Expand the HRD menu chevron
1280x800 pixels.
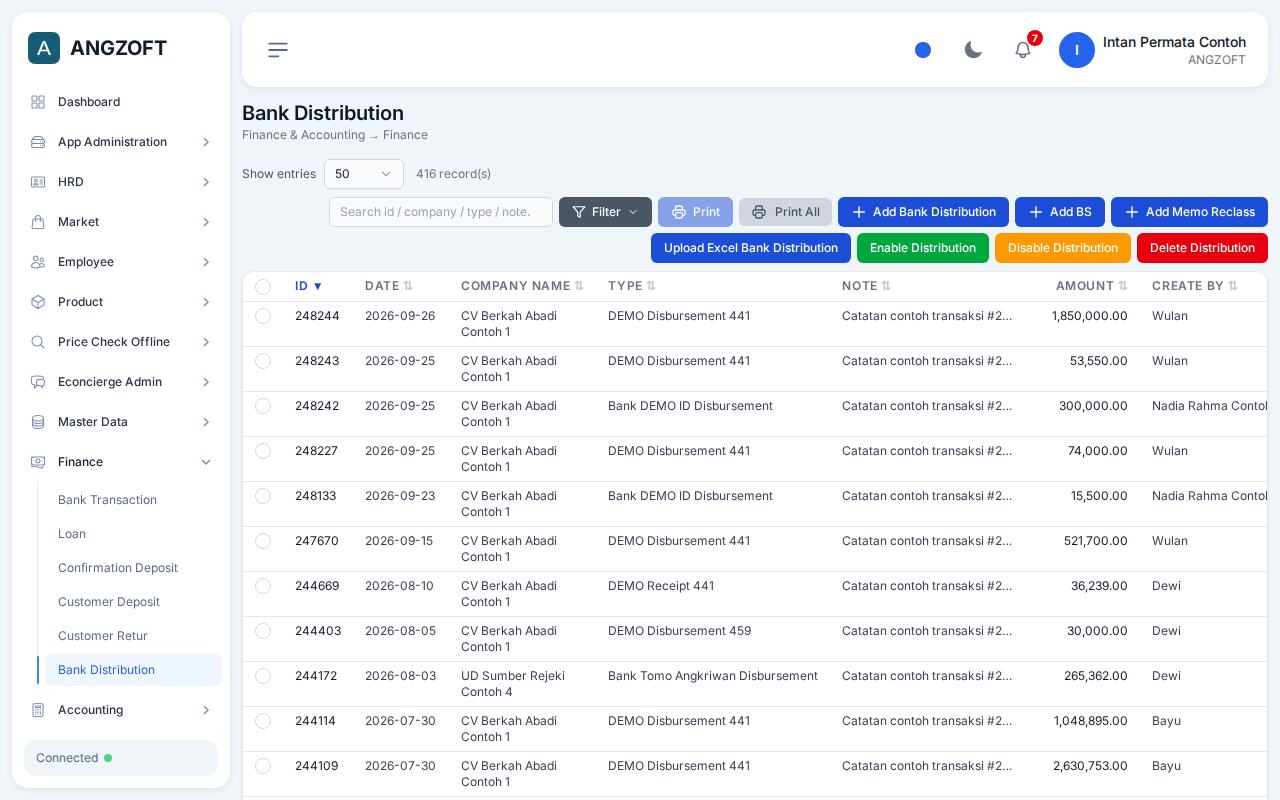point(206,182)
